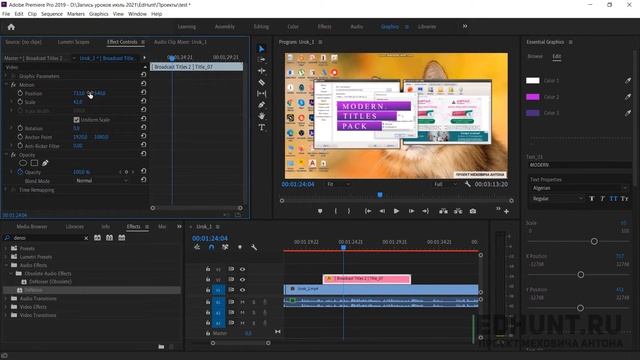
Task: Open Timeline Display Settings wrench
Action: click(254, 247)
